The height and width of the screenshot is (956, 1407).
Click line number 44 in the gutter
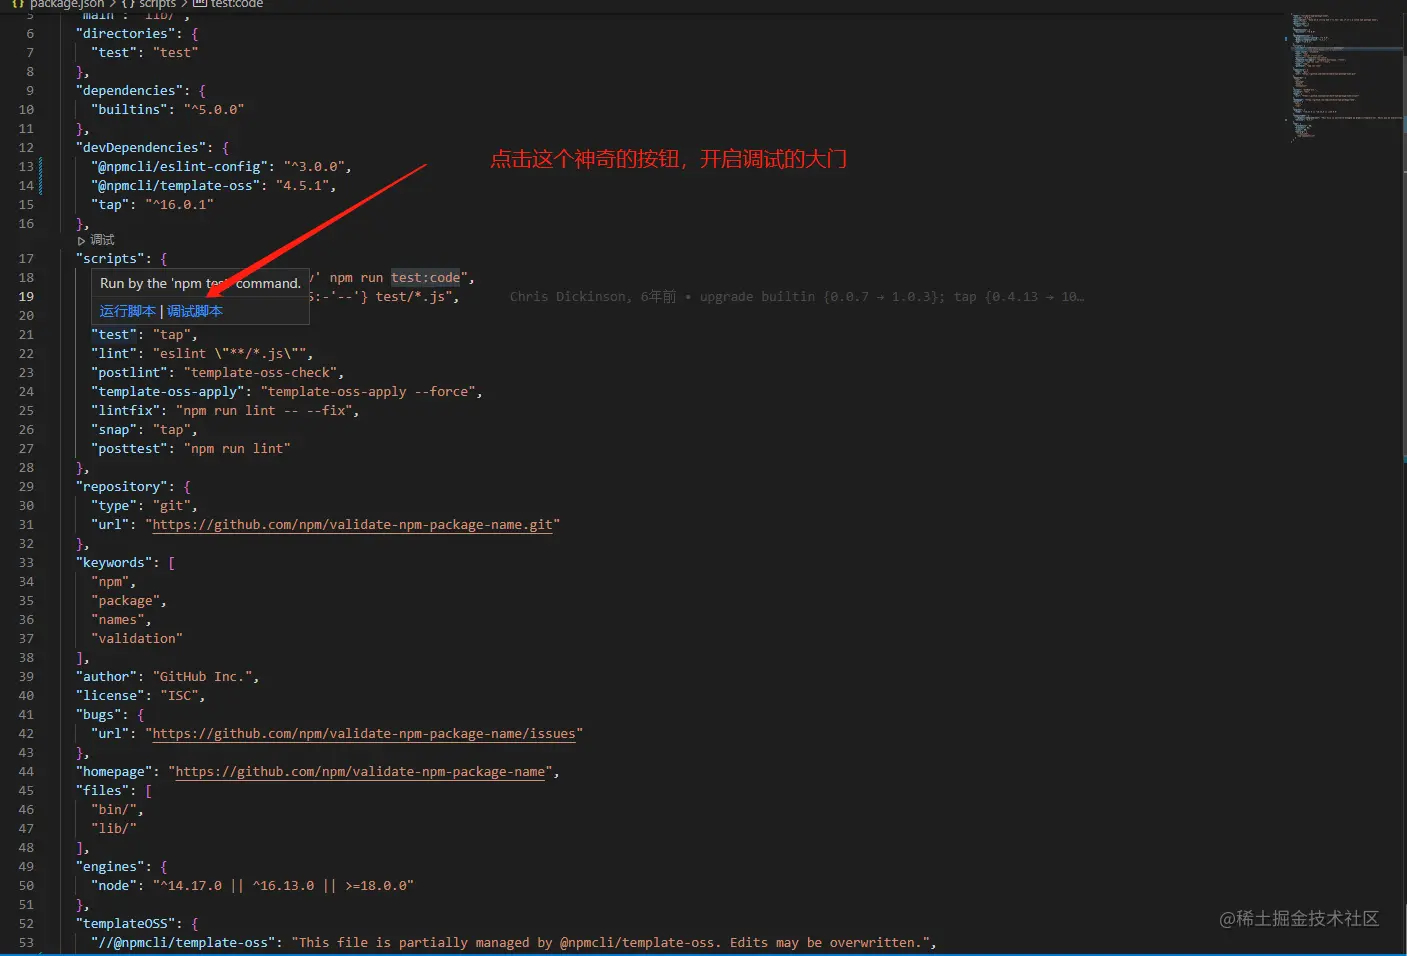point(26,772)
